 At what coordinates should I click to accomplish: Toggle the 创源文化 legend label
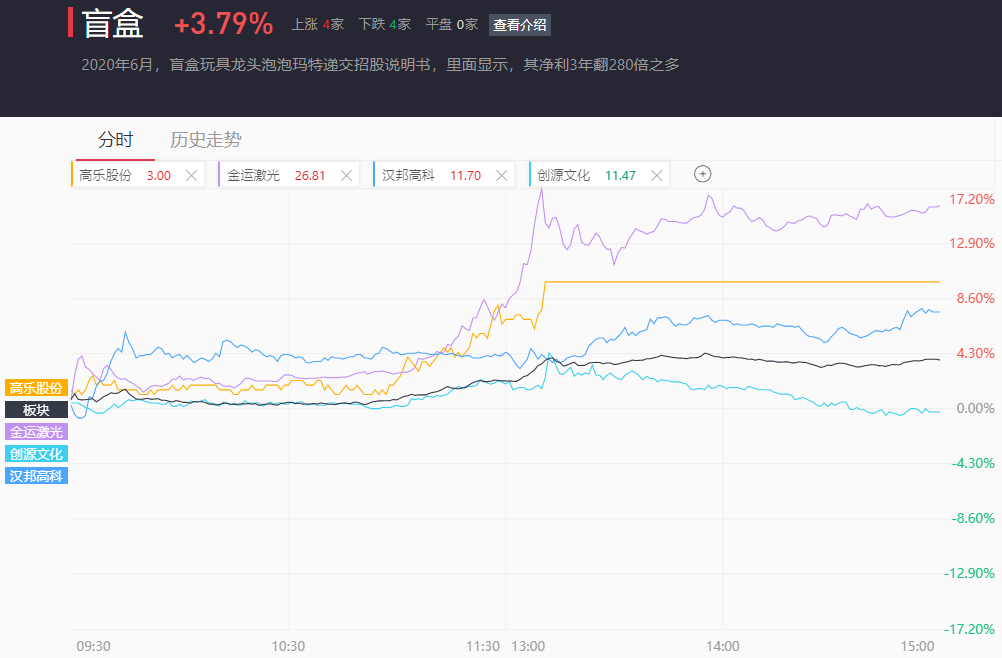(x=37, y=454)
